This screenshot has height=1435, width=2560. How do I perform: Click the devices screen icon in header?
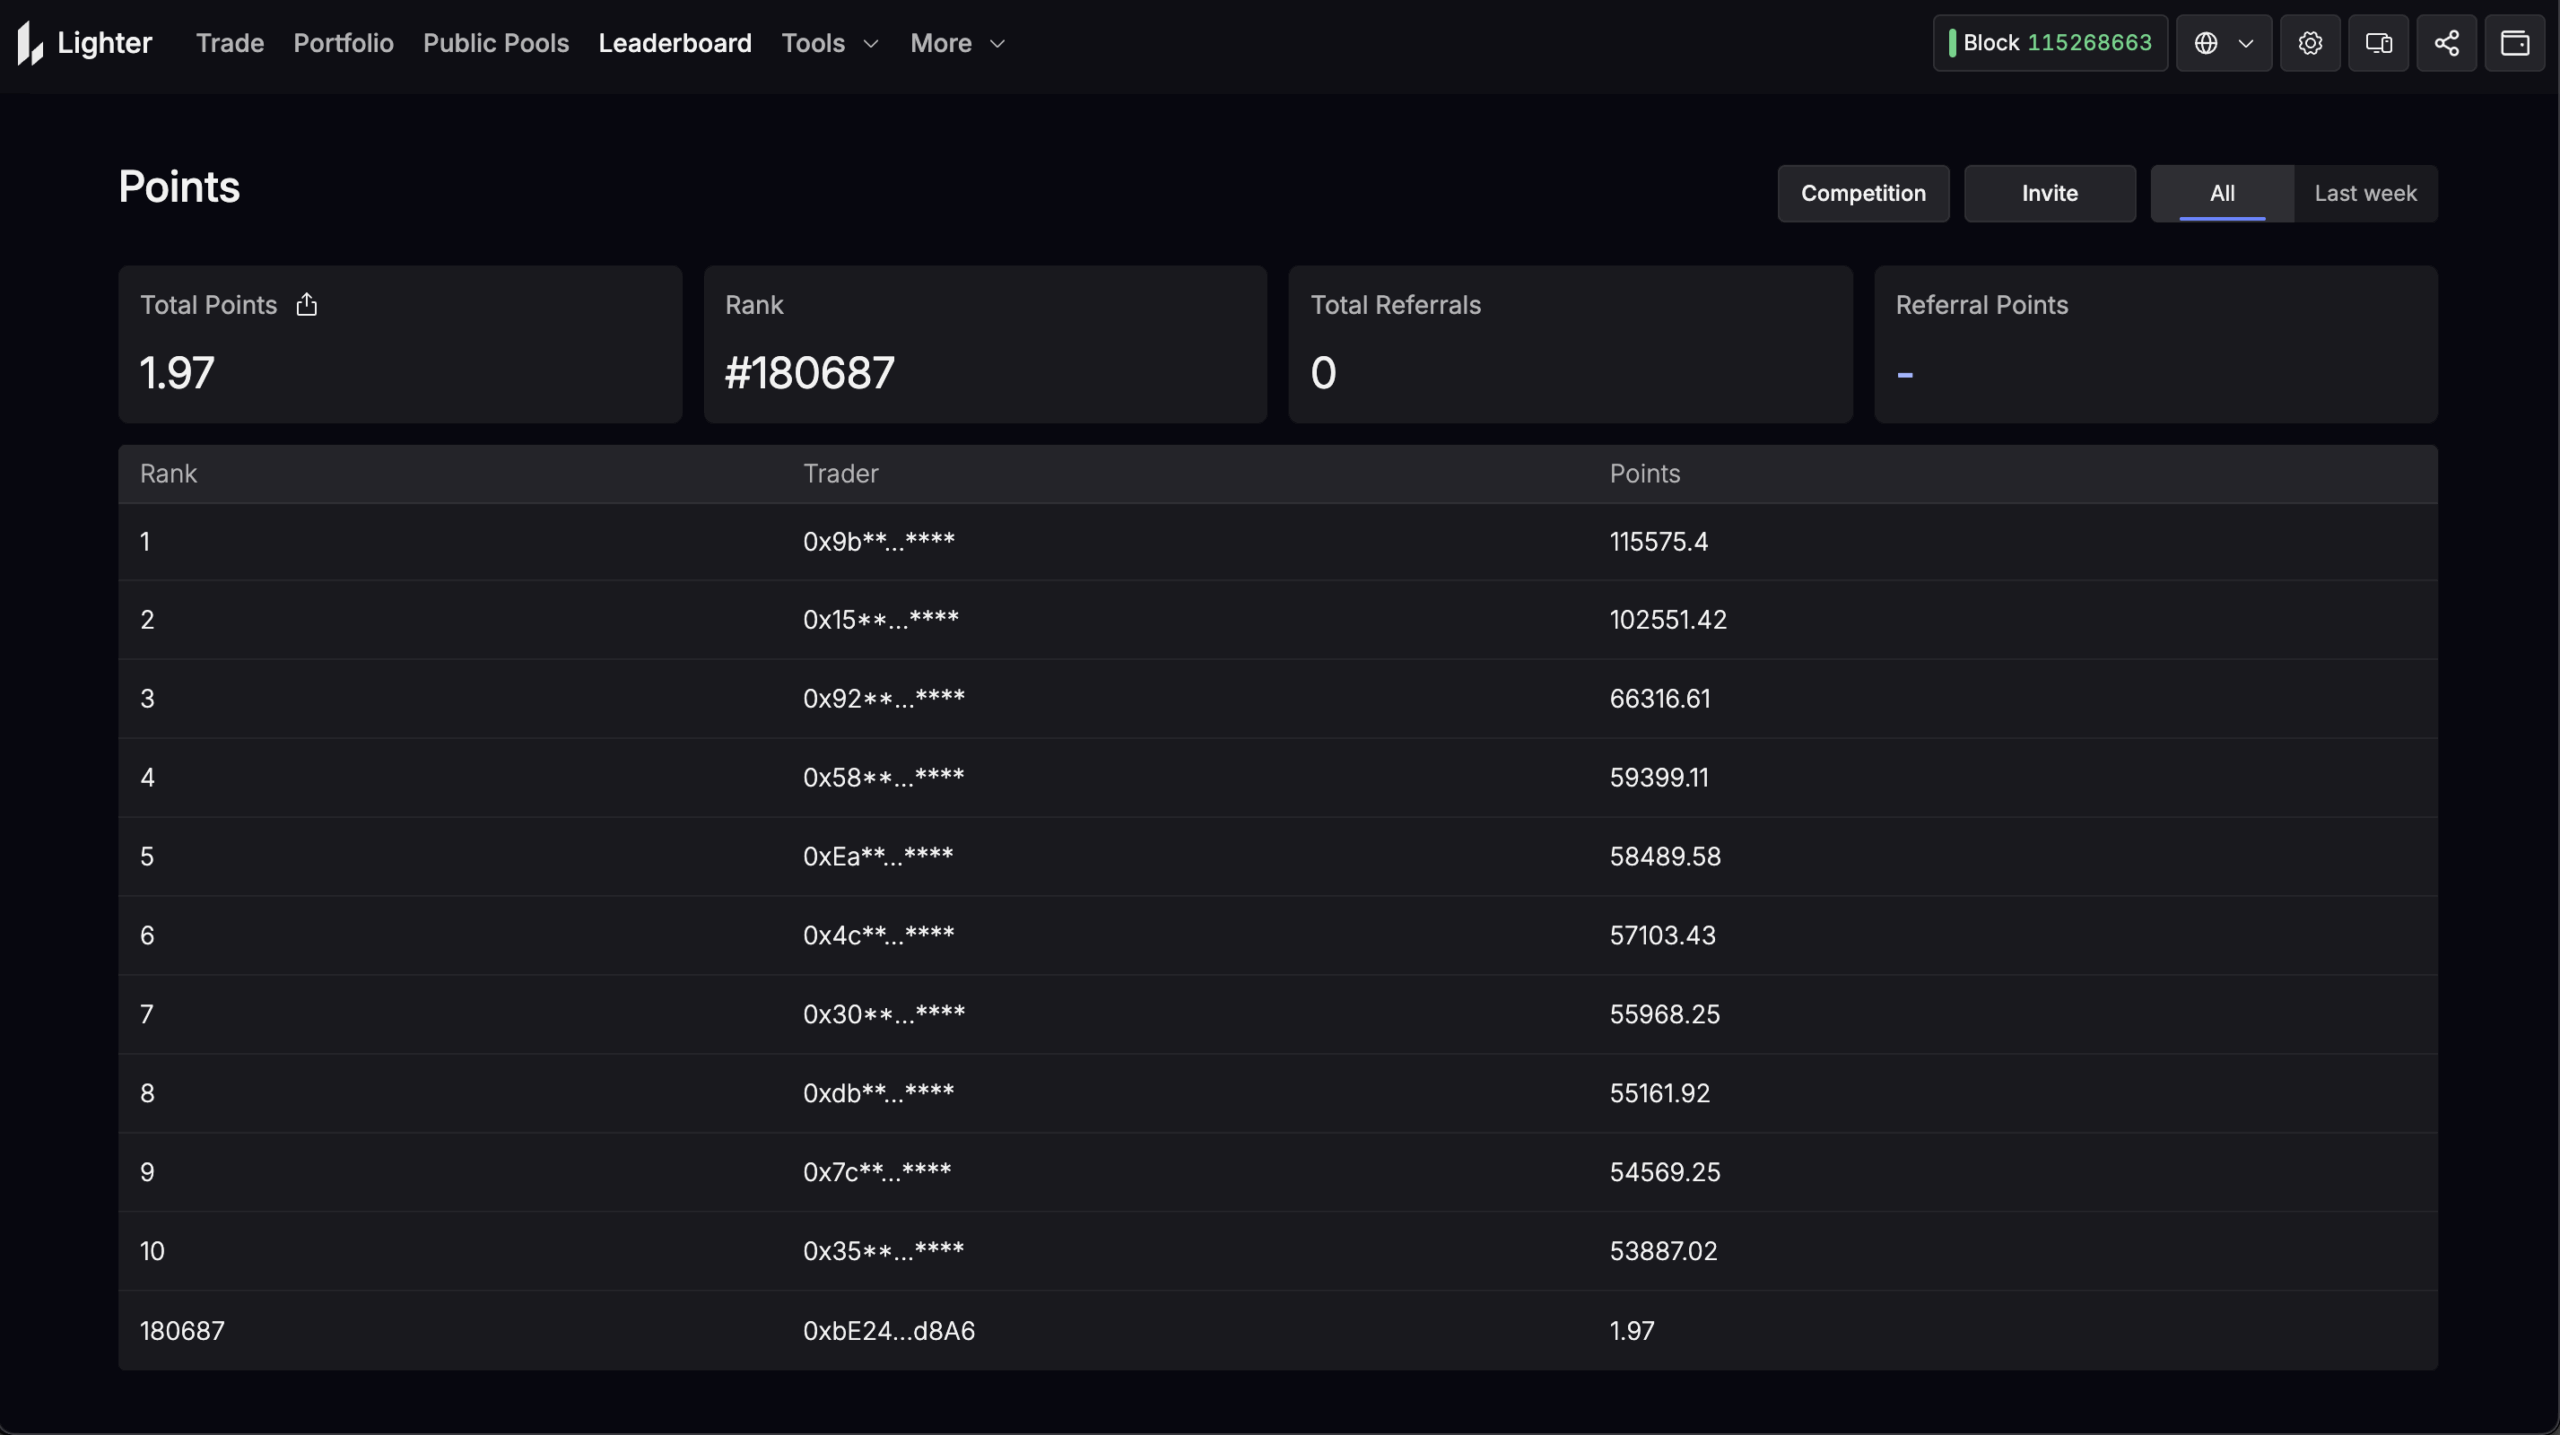point(2378,43)
